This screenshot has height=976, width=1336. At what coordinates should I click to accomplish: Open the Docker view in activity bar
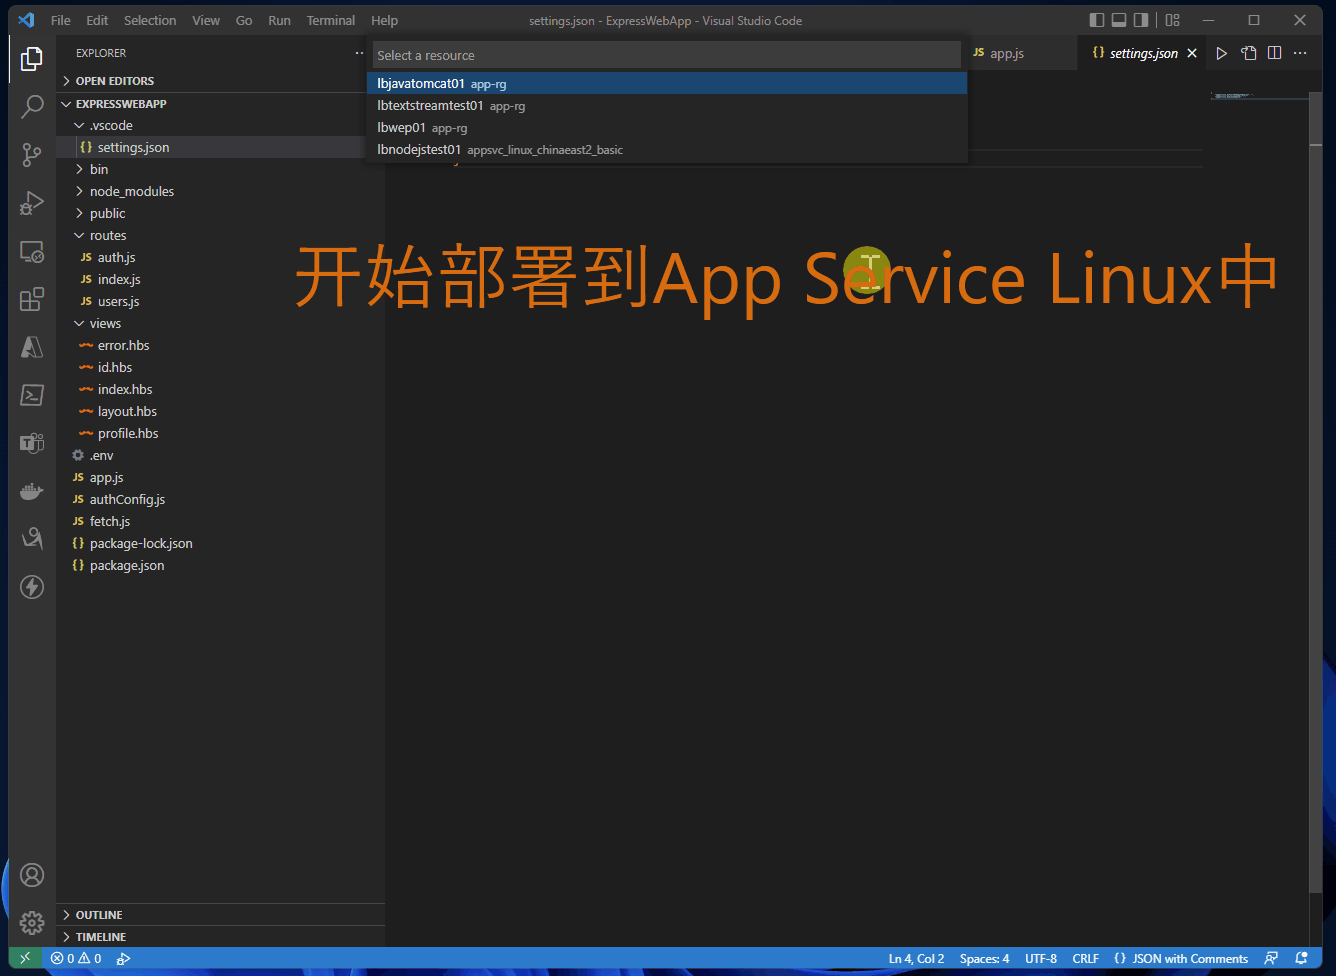pos(32,491)
